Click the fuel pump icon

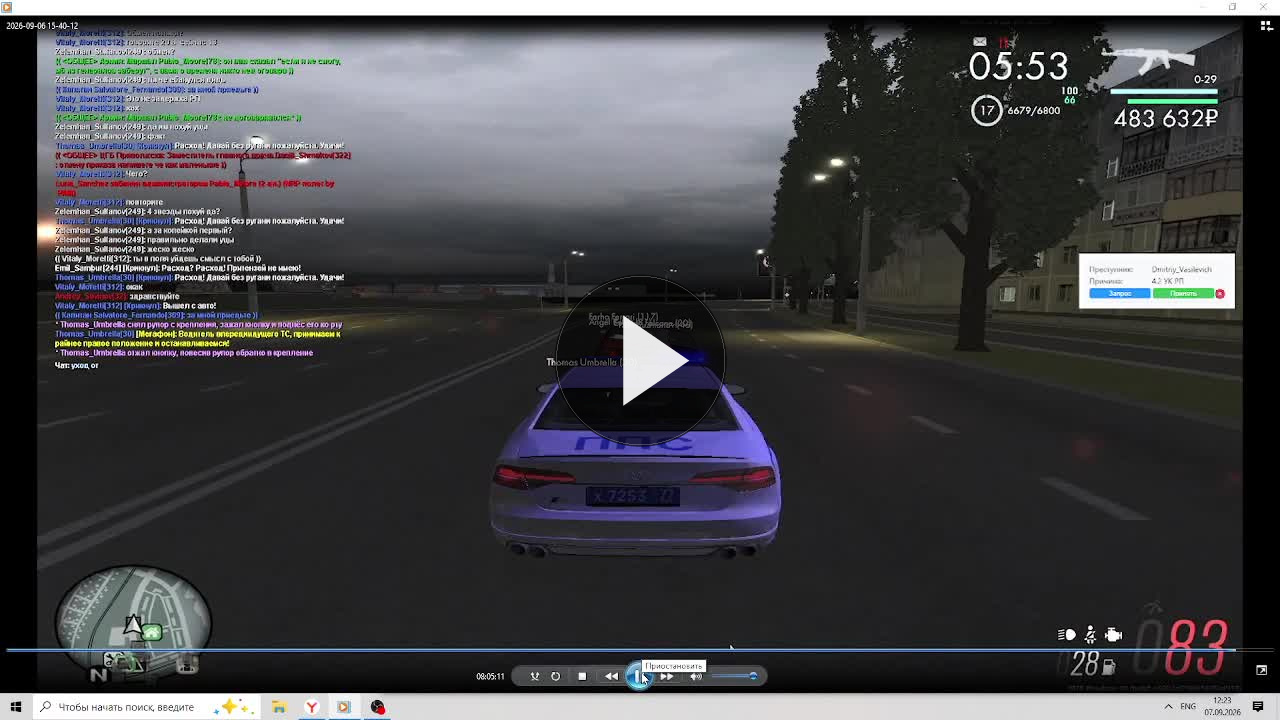pyautogui.click(x=1108, y=667)
